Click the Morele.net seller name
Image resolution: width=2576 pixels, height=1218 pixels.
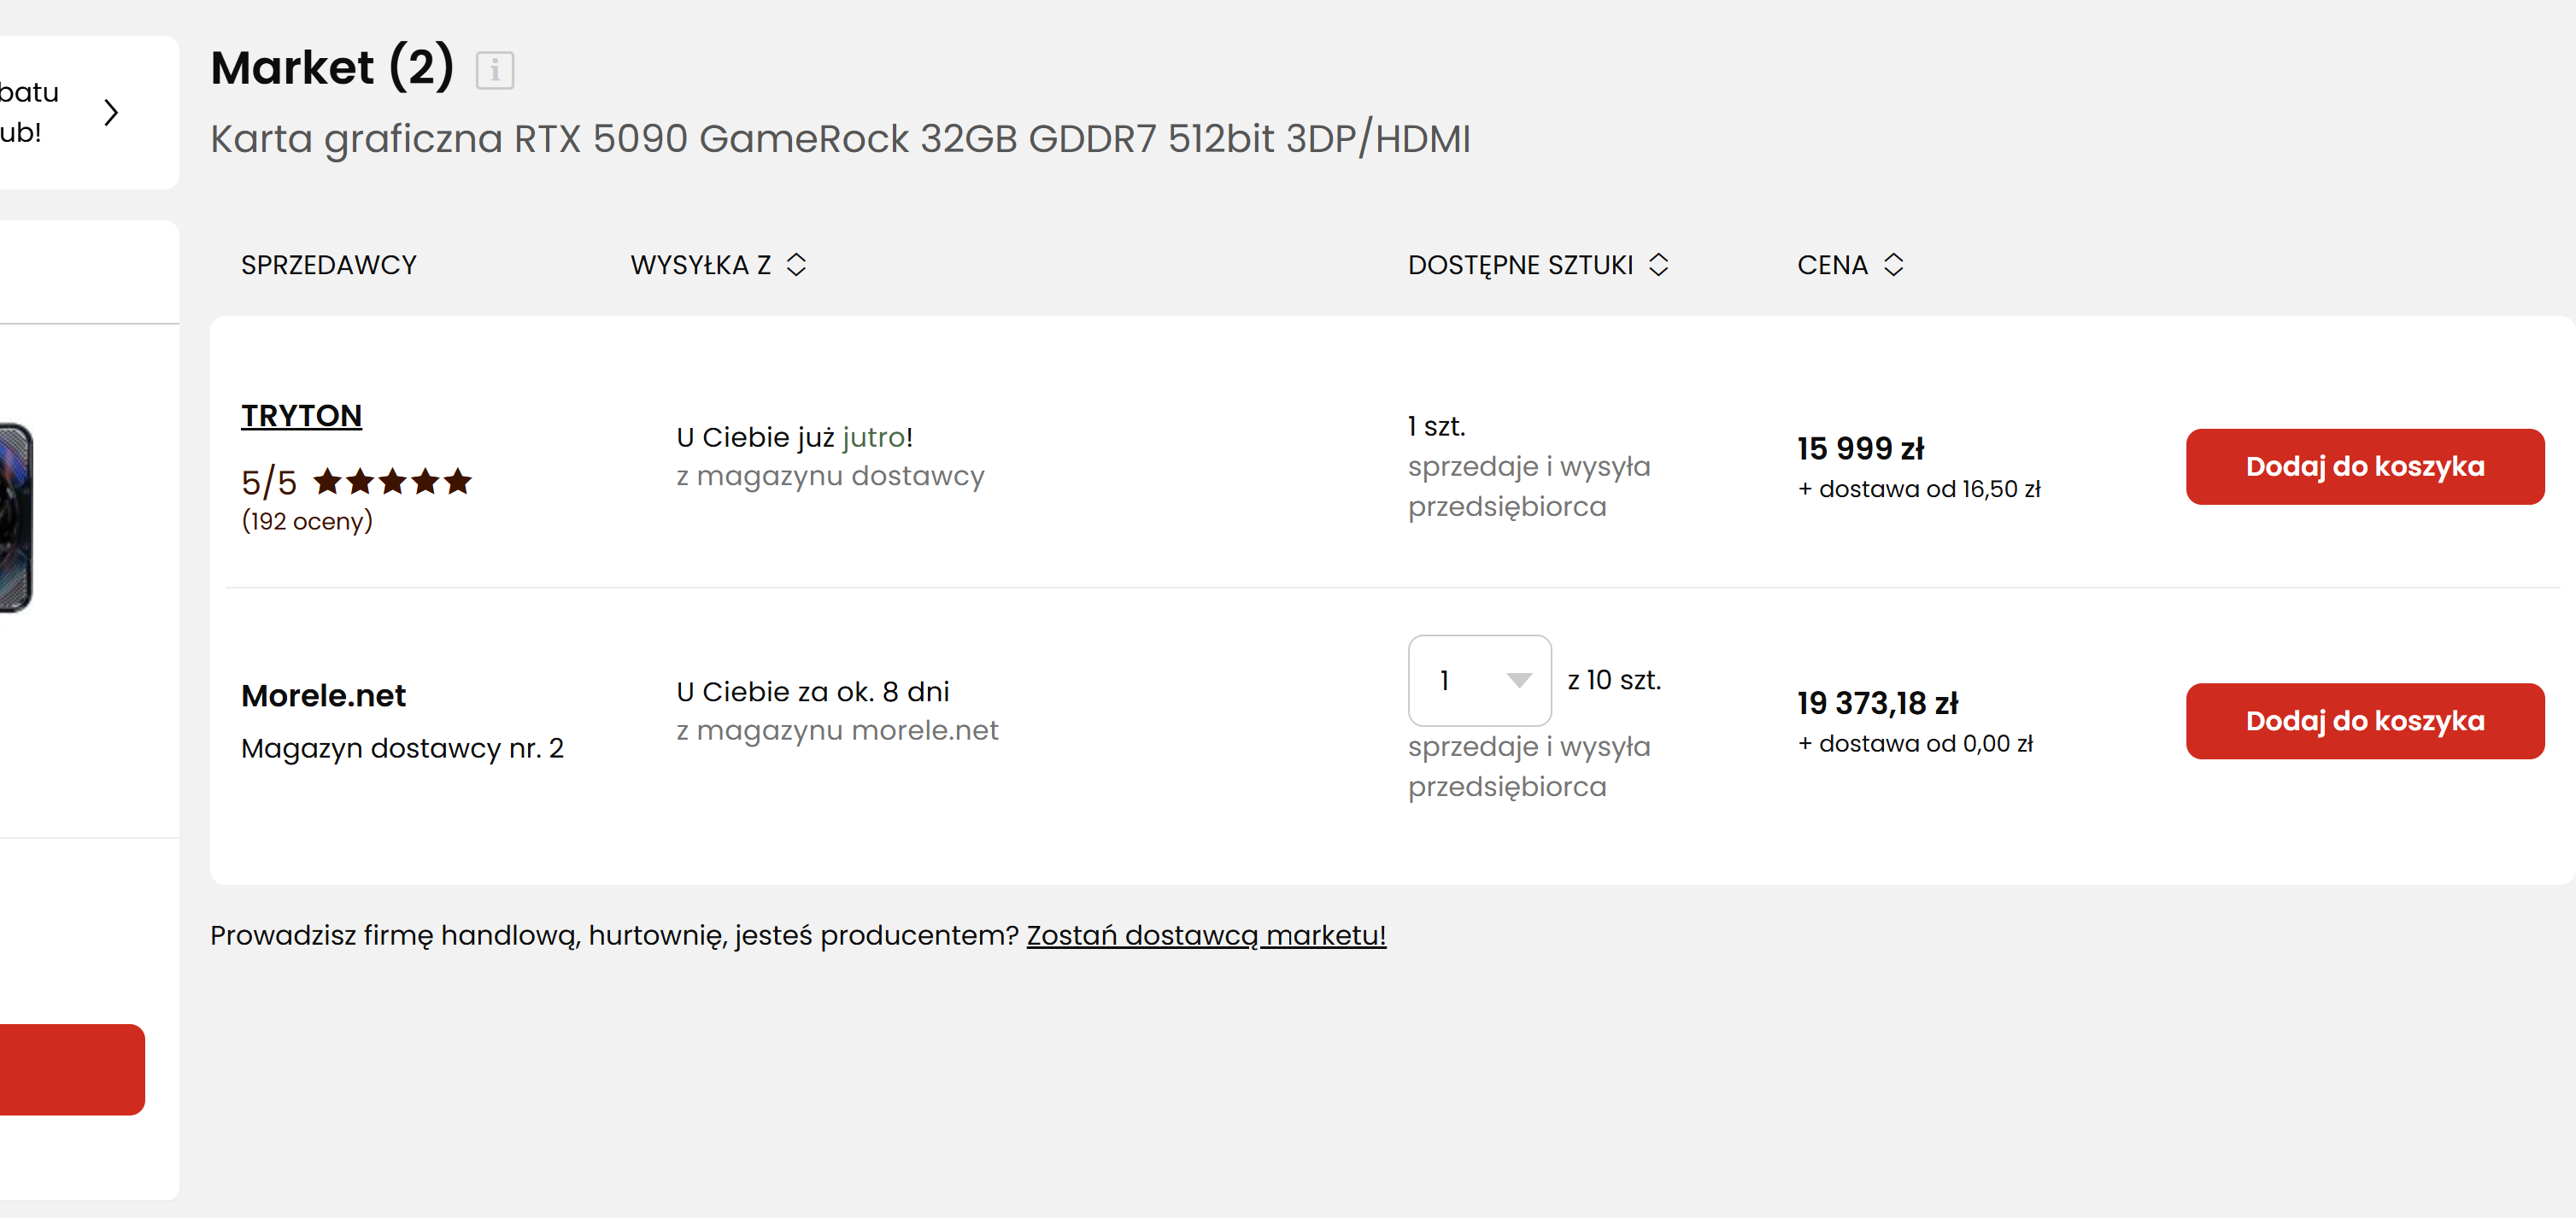(x=323, y=695)
